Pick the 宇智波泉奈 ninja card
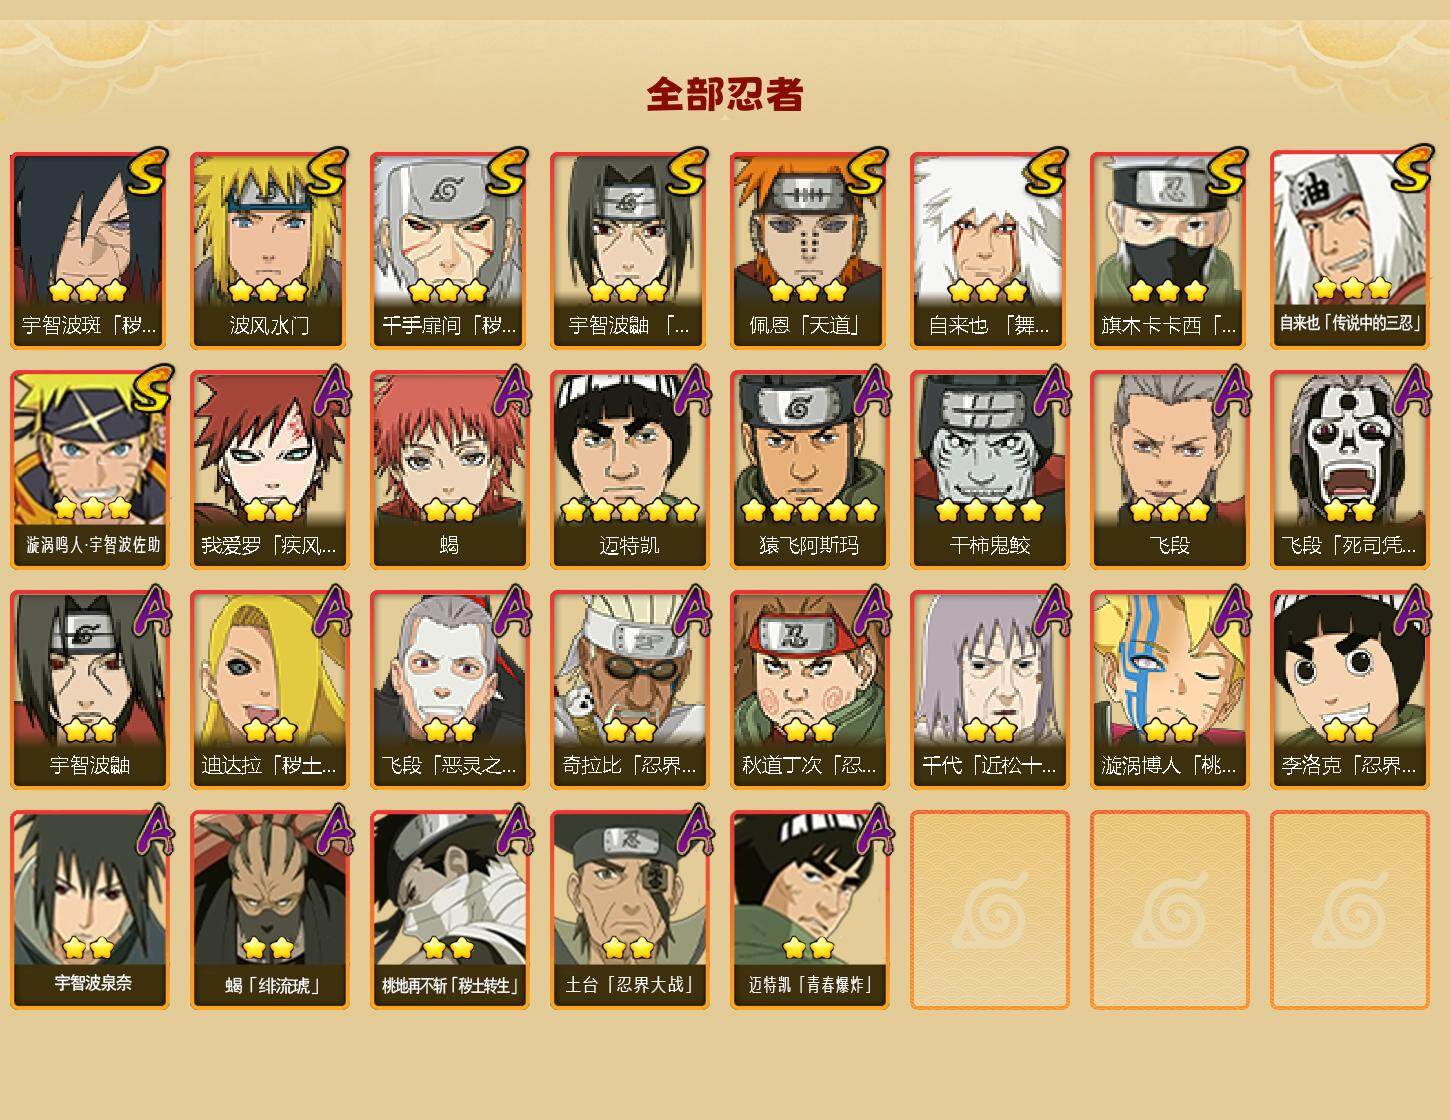This screenshot has width=1450, height=1120. coord(89,909)
